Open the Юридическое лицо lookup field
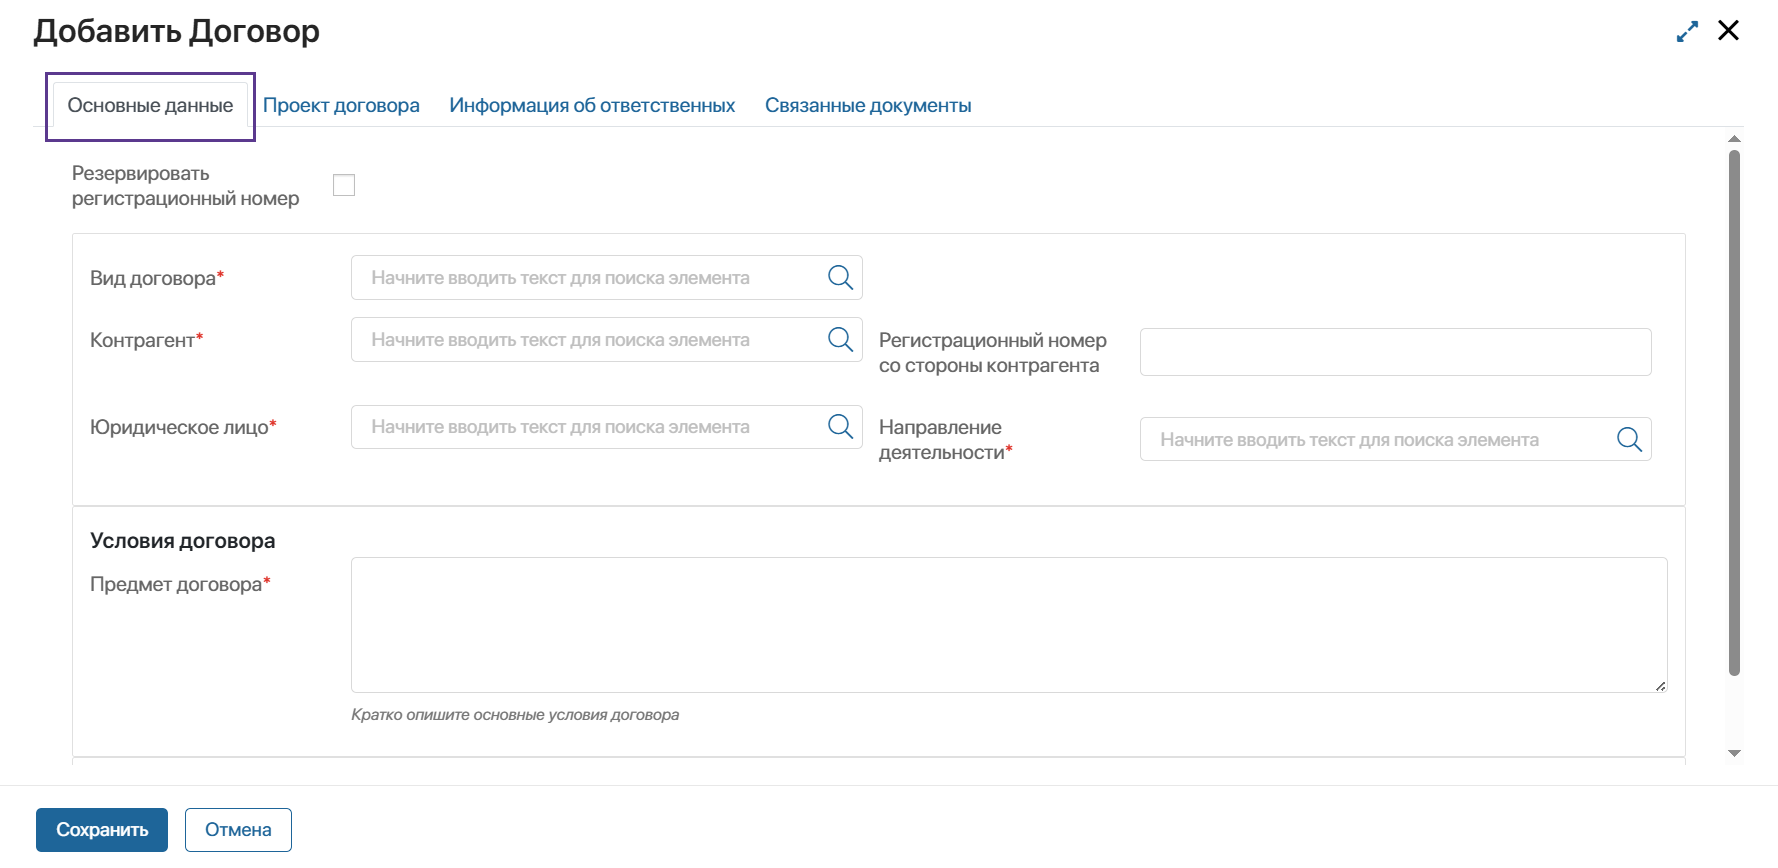The image size is (1778, 868). click(590, 427)
